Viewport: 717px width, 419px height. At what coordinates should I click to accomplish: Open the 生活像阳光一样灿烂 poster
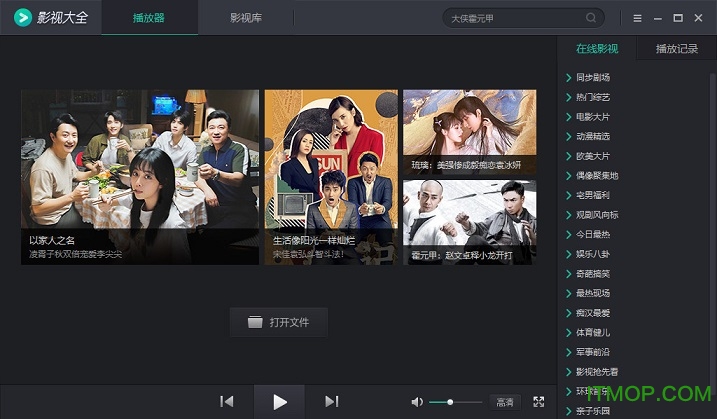(331, 177)
